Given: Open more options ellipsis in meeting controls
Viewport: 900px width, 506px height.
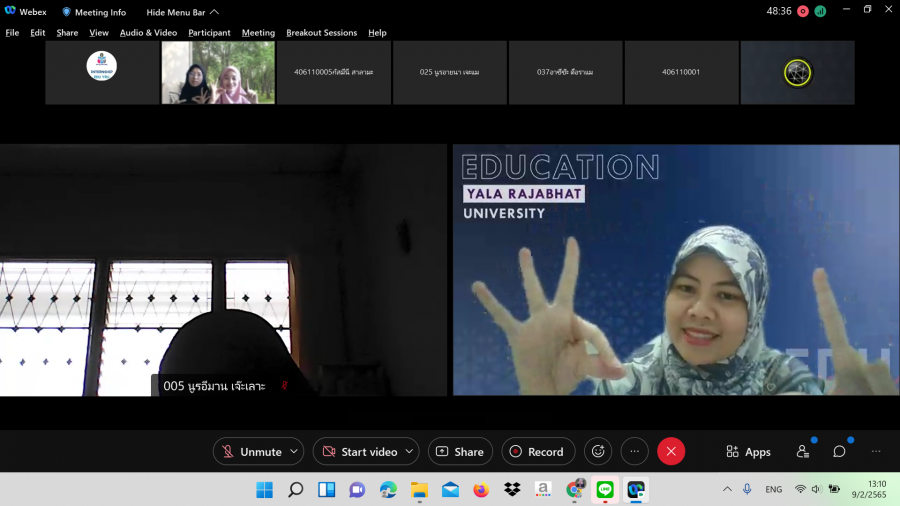Looking at the screenshot, I should pos(634,452).
